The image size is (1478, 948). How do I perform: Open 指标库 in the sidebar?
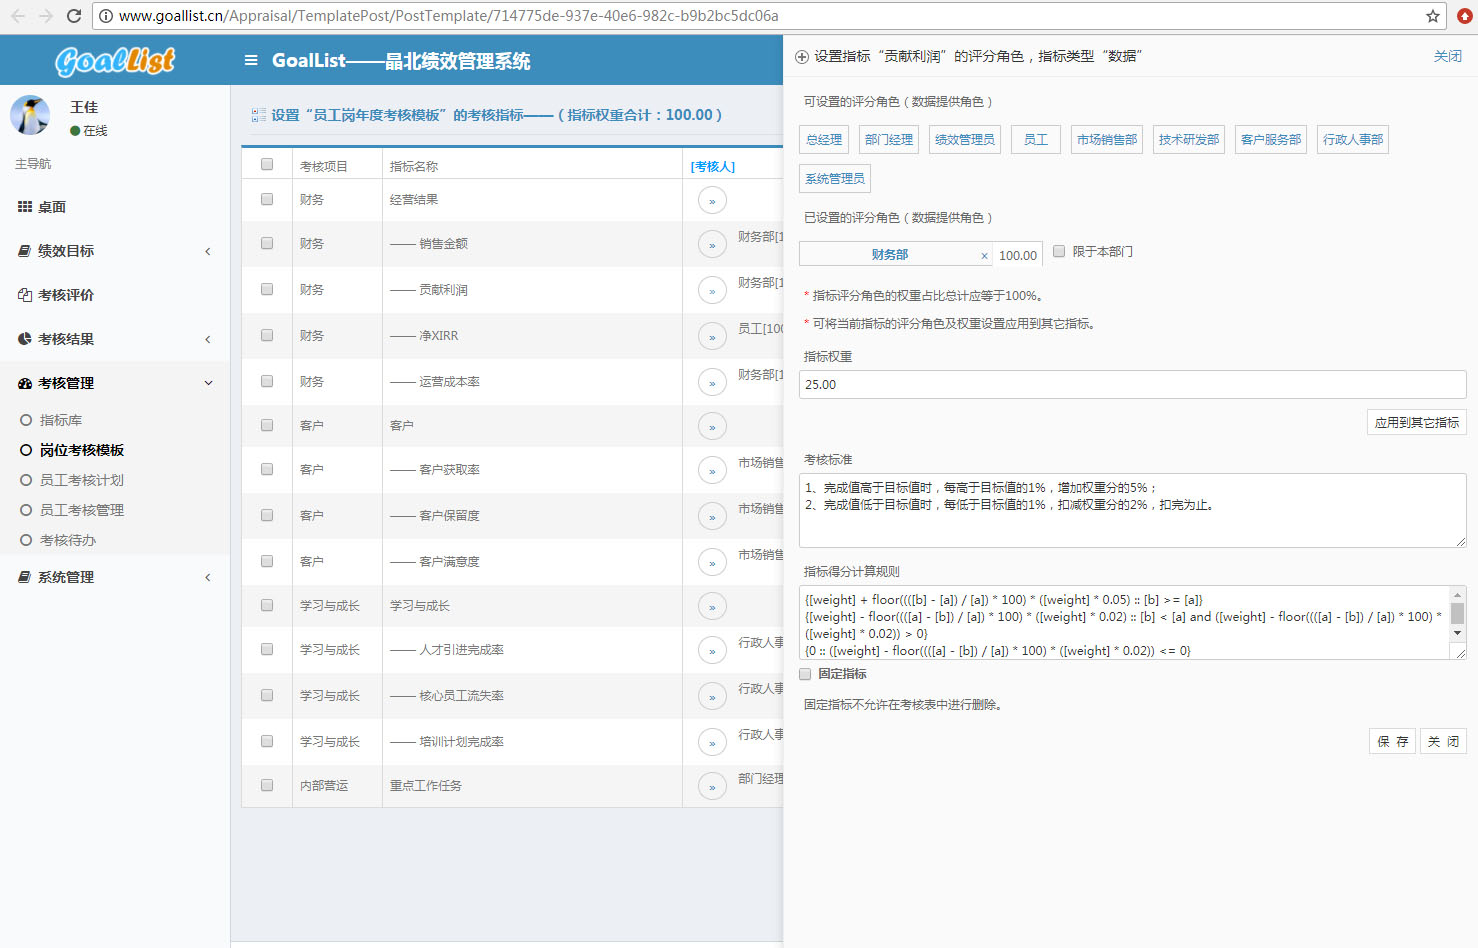(61, 420)
